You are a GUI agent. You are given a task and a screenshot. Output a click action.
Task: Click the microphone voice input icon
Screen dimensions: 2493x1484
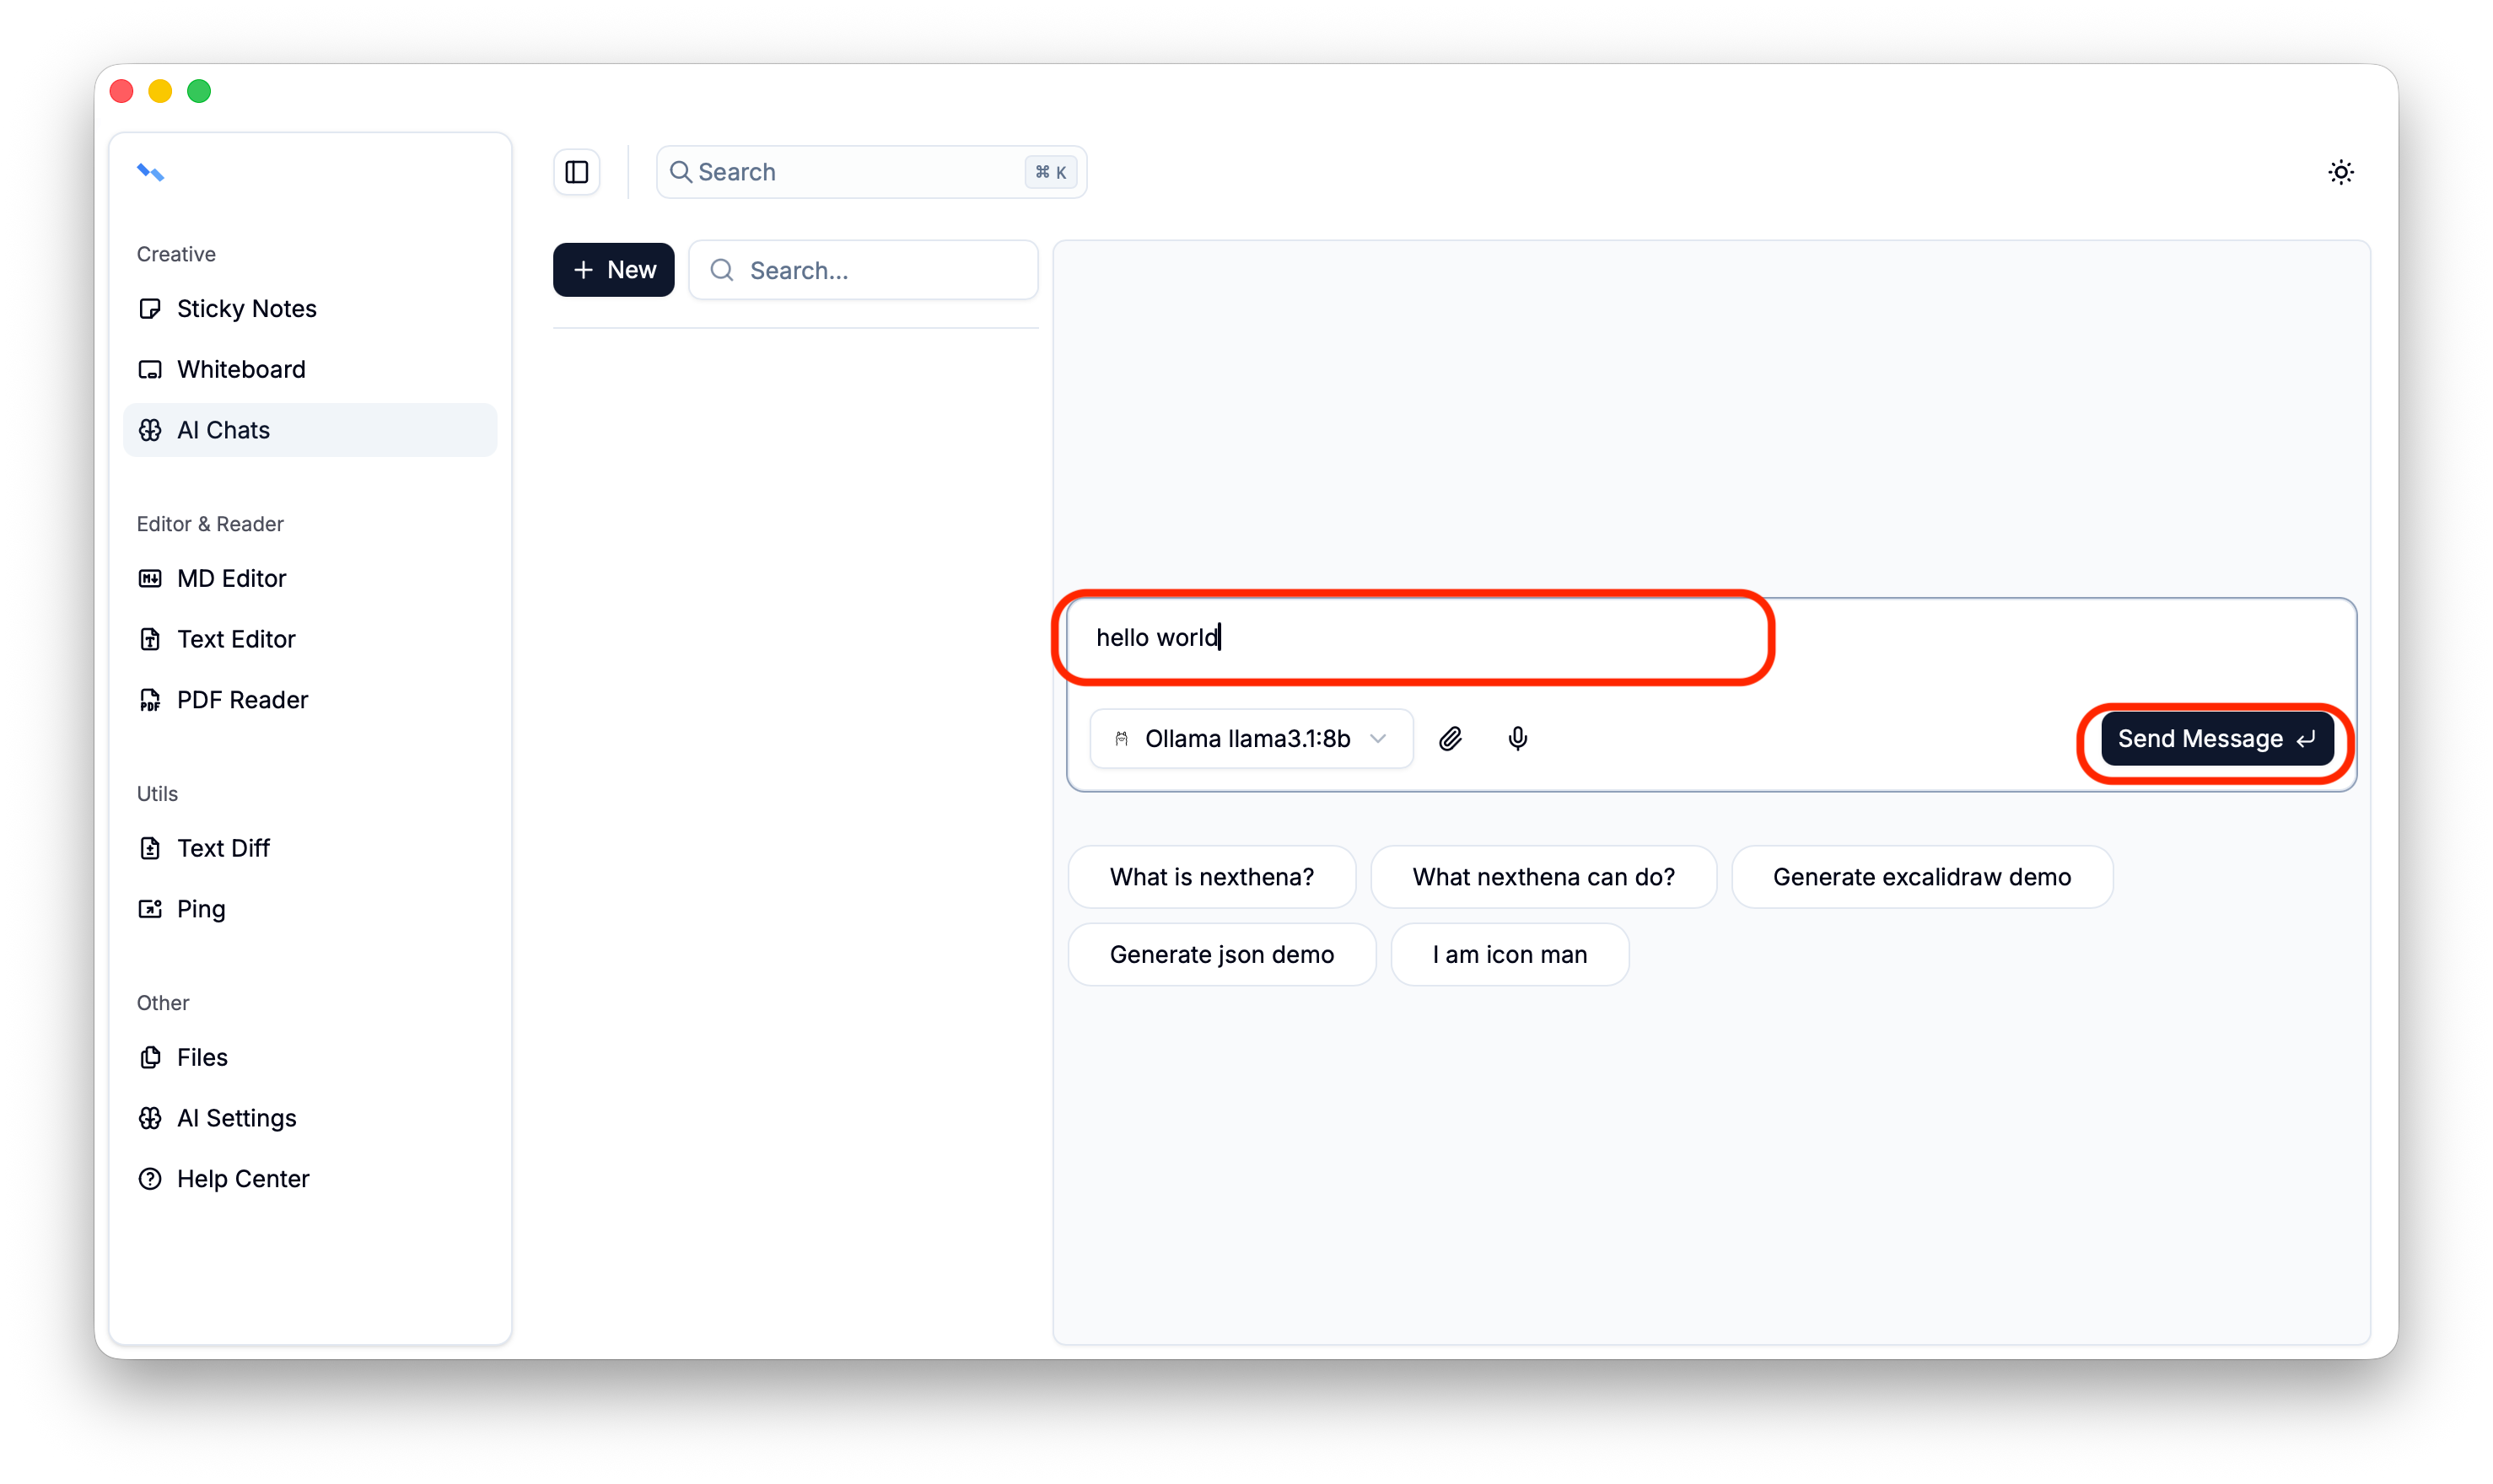[x=1517, y=739]
